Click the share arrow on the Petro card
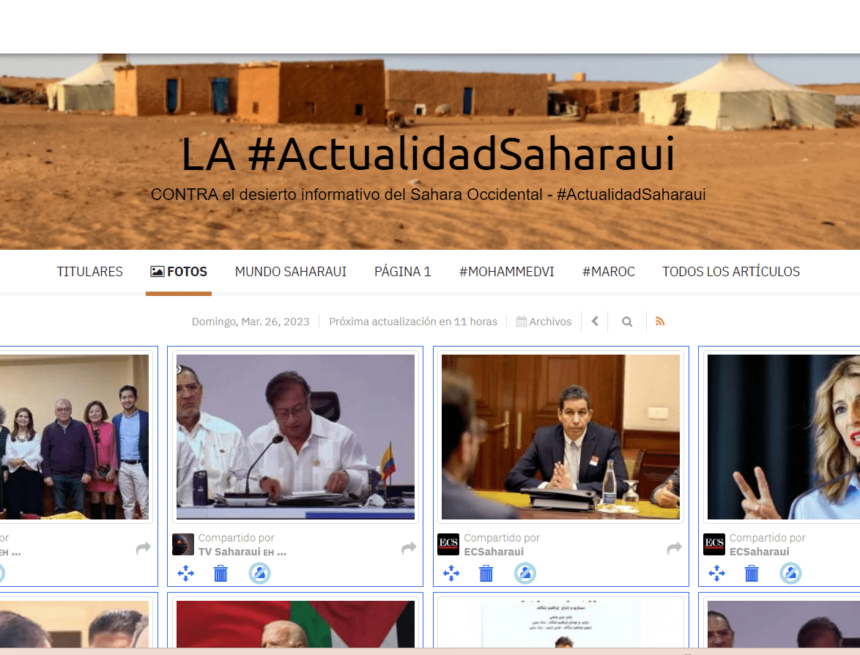The height and width of the screenshot is (655, 860). tap(408, 547)
